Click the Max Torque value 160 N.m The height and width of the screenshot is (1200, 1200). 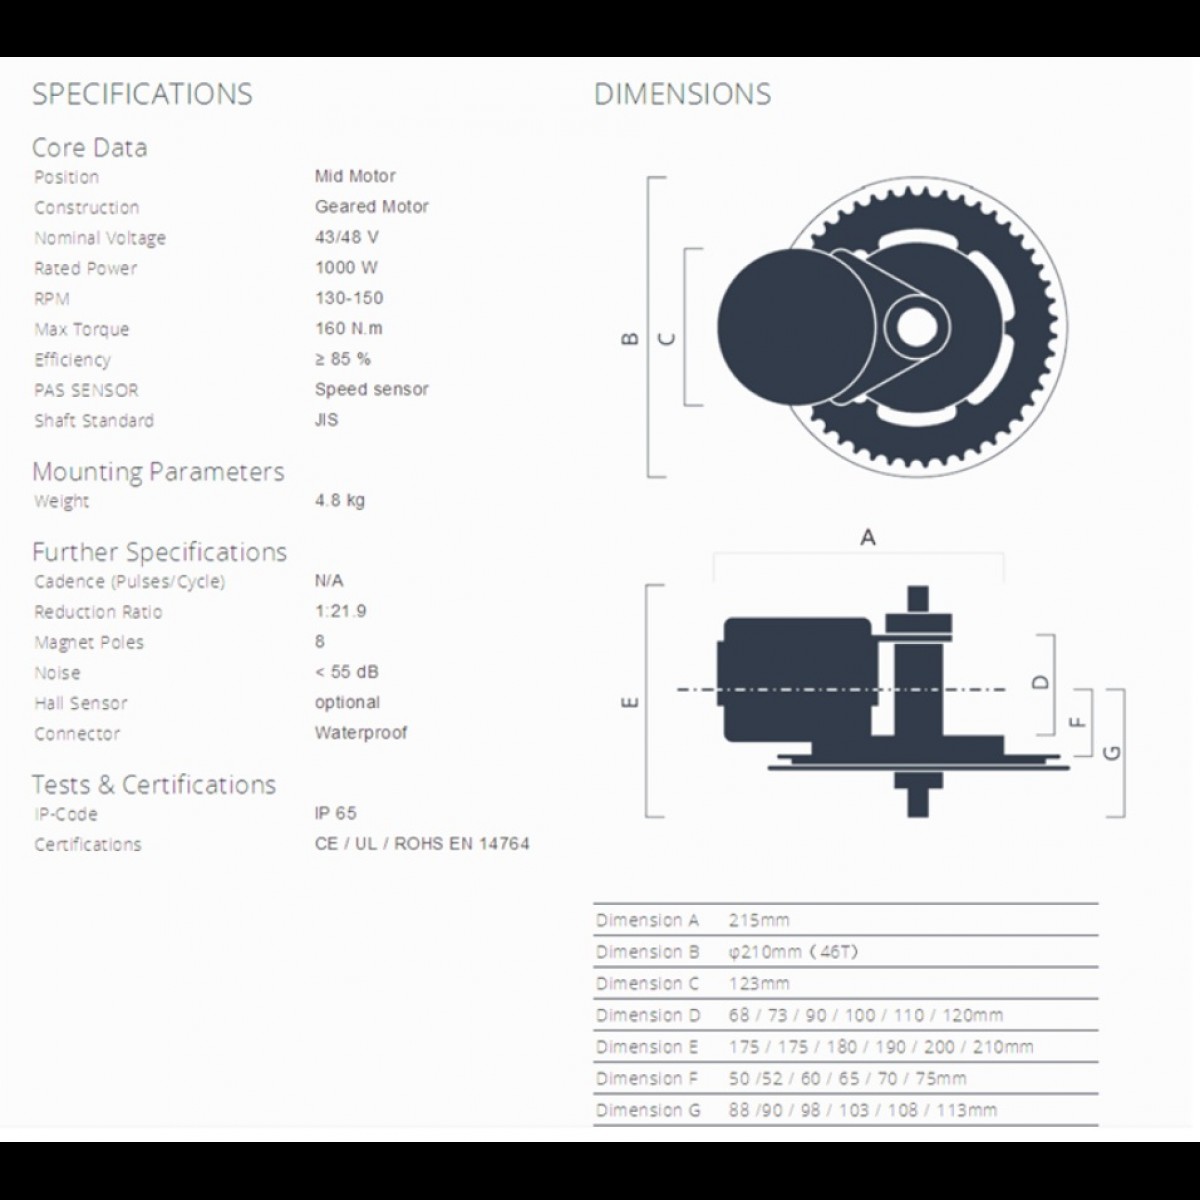coord(348,328)
